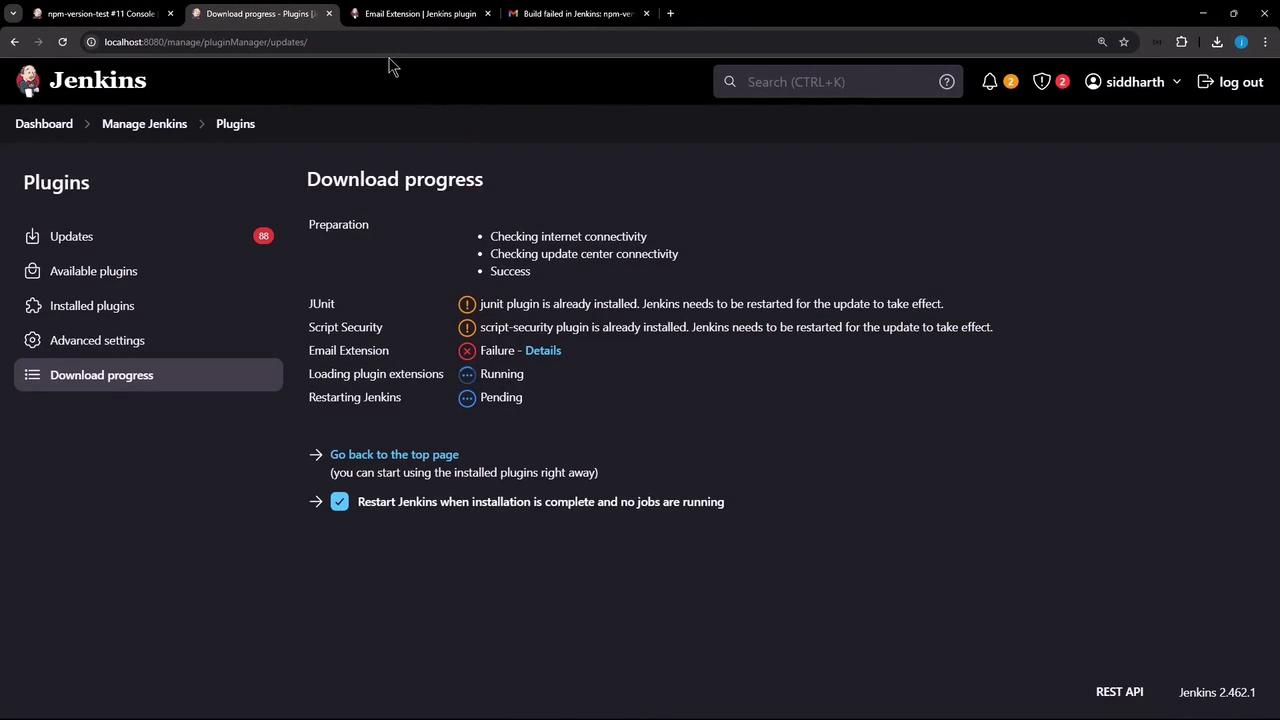
Task: Open the REST API footer link
Action: click(x=1119, y=692)
